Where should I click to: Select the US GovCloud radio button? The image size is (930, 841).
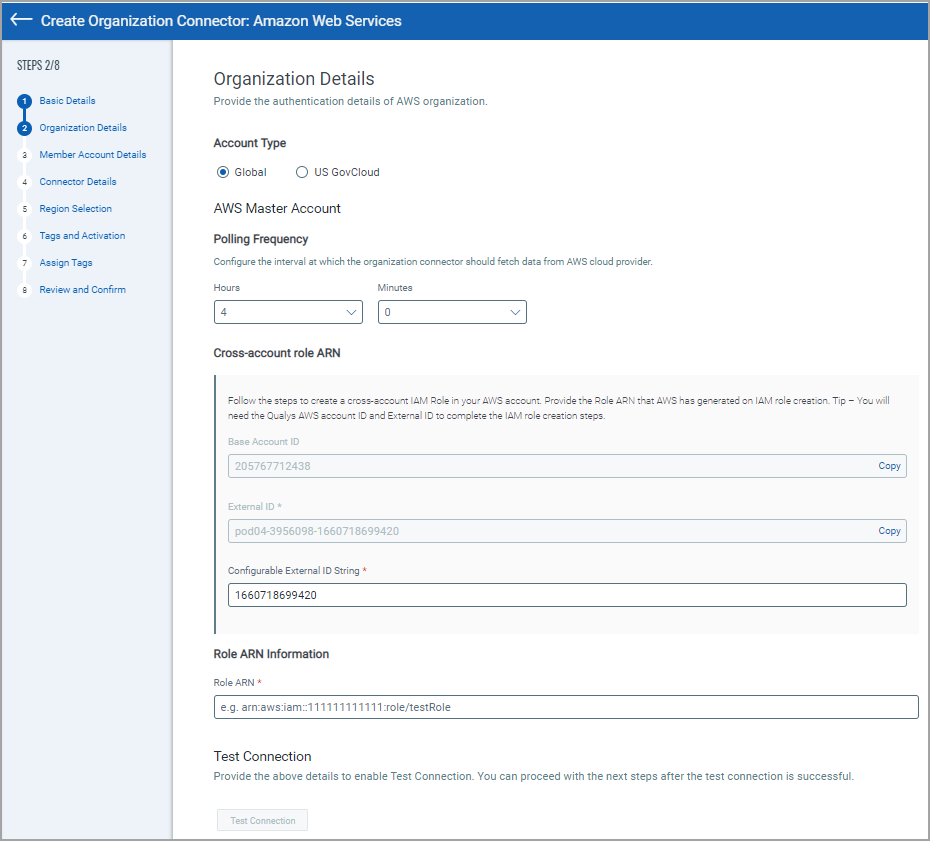(303, 172)
